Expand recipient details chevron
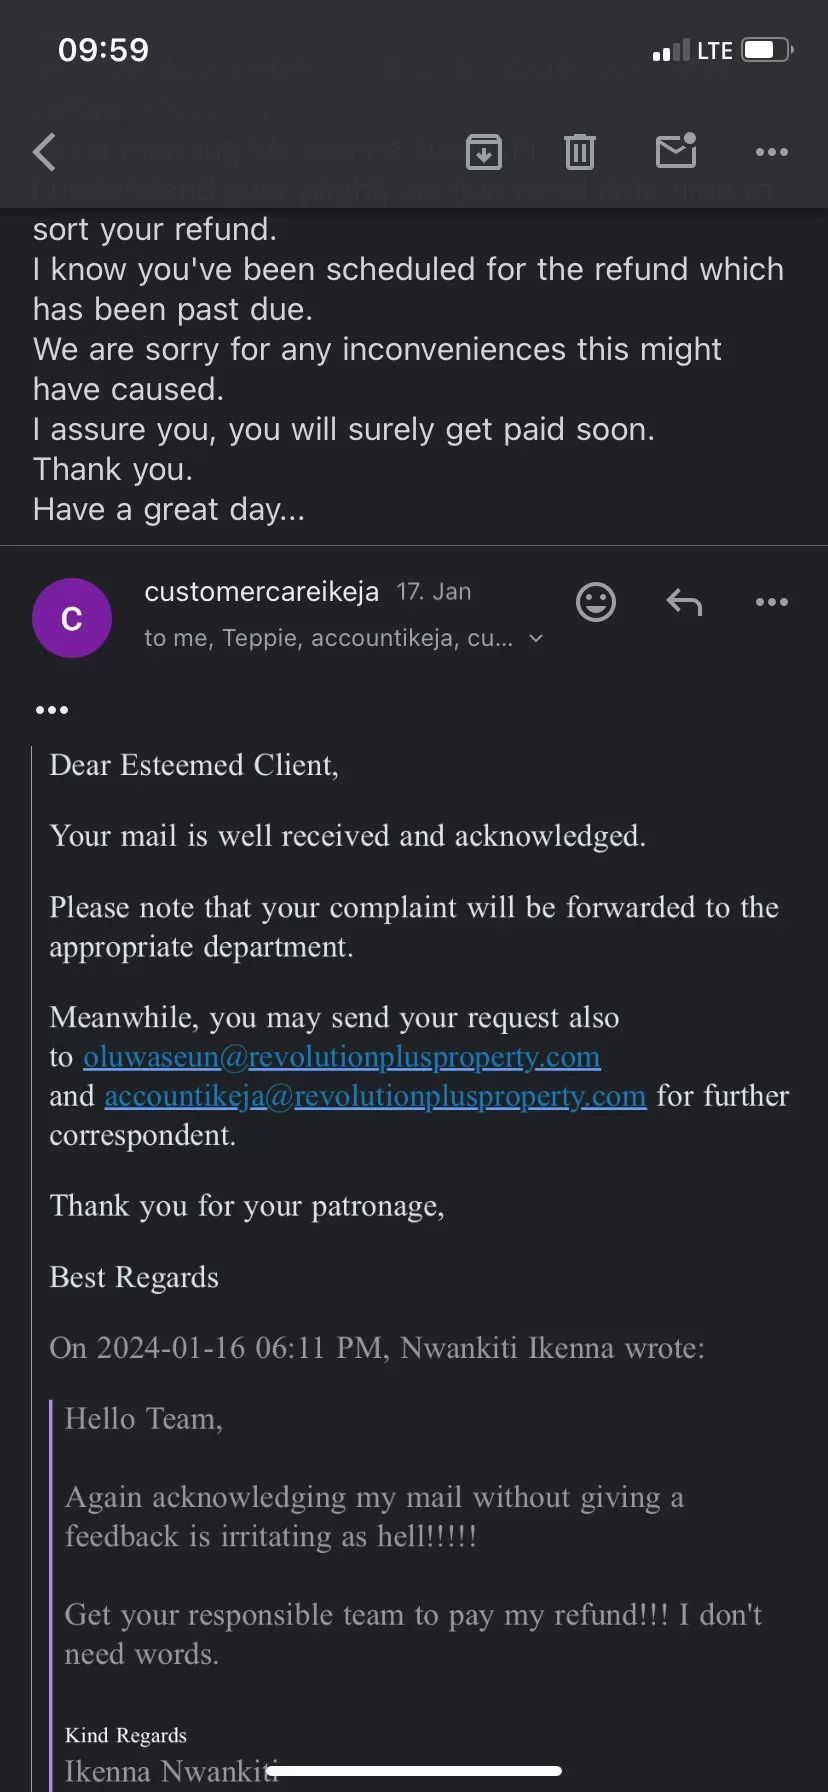Screen dimensions: 828x1792 [x=536, y=639]
